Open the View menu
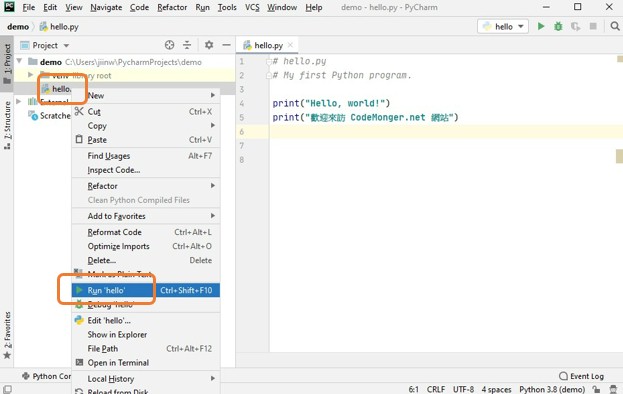The height and width of the screenshot is (394, 623). (74, 7)
